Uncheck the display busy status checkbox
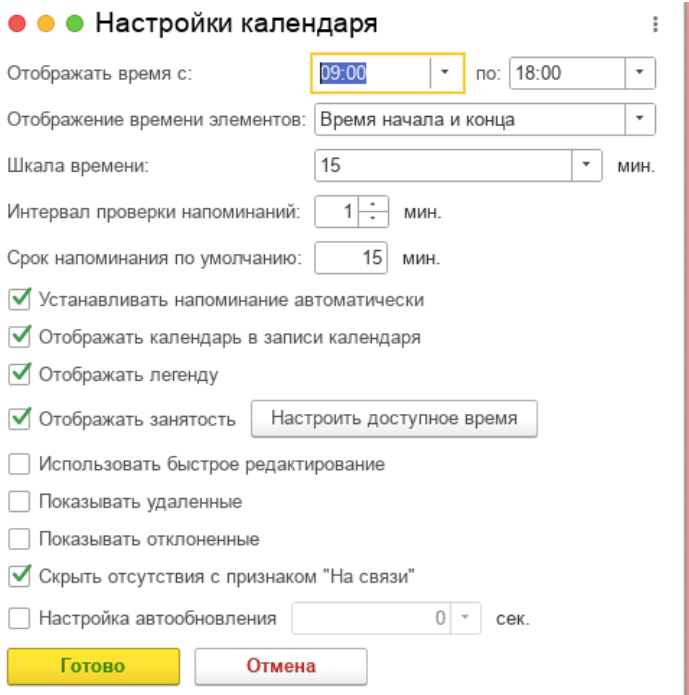 click(x=19, y=419)
